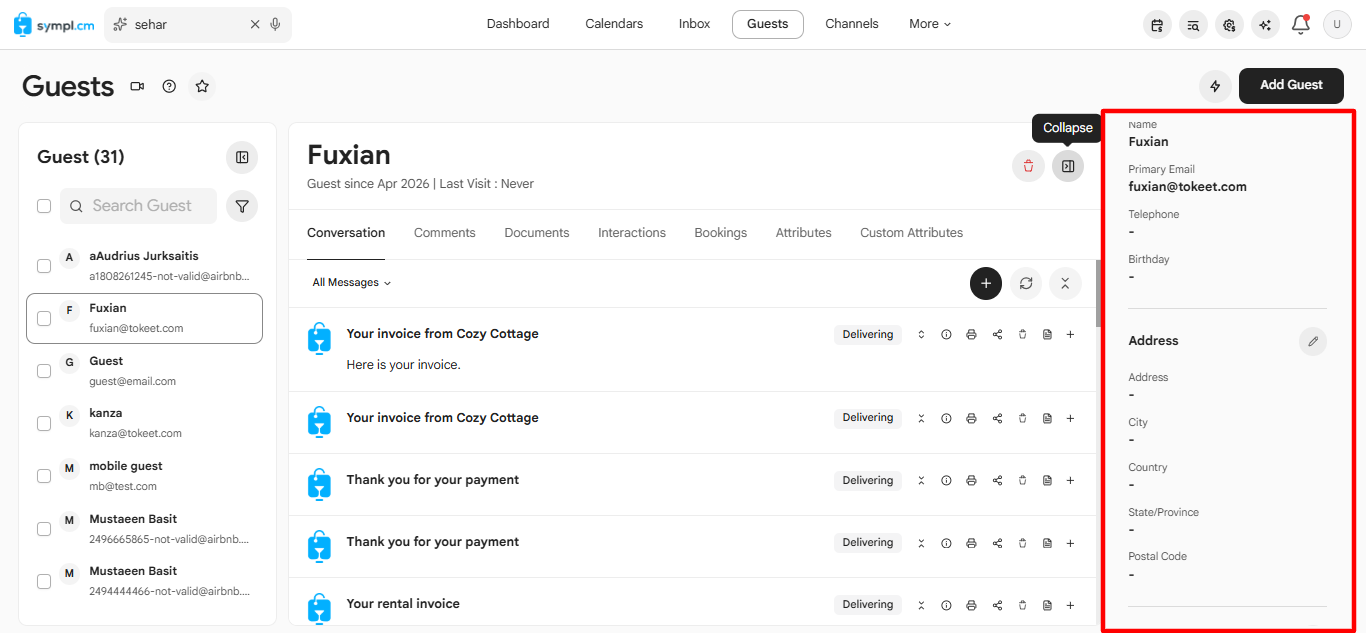Switch to the Documents tab
1366x633 pixels.
pyautogui.click(x=537, y=233)
